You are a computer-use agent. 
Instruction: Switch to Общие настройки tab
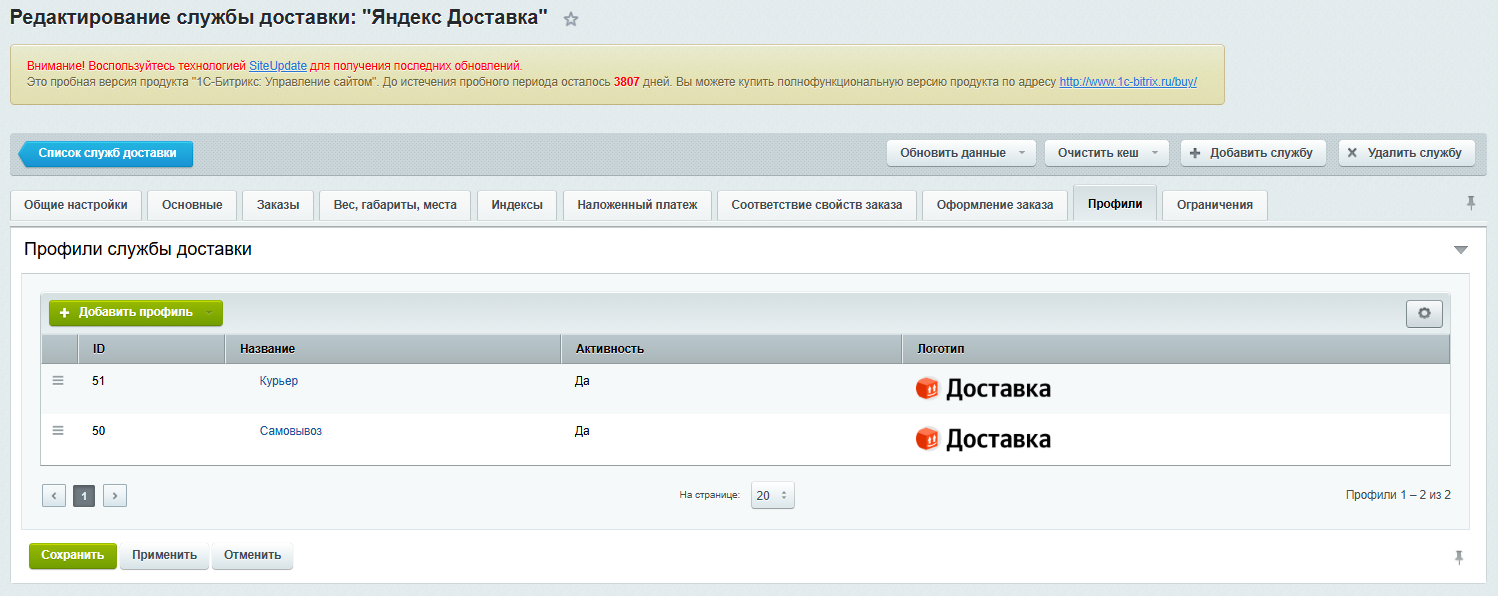76,205
